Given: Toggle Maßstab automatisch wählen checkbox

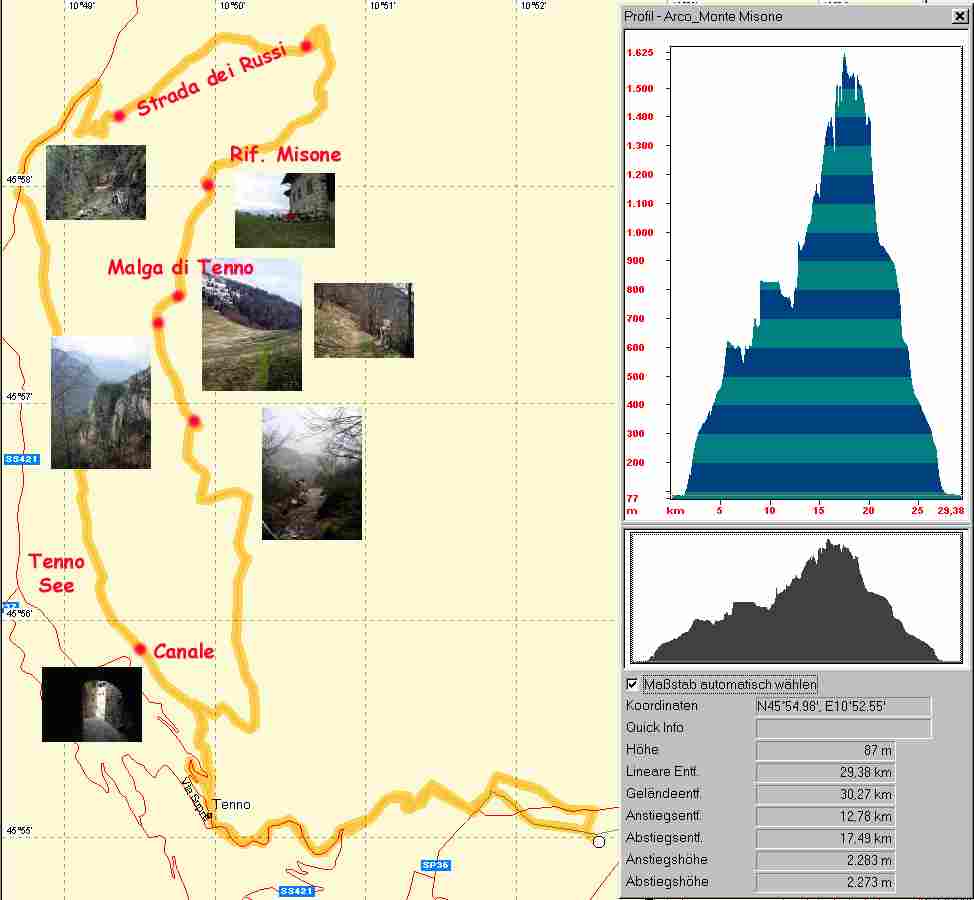Looking at the screenshot, I should click(x=632, y=684).
